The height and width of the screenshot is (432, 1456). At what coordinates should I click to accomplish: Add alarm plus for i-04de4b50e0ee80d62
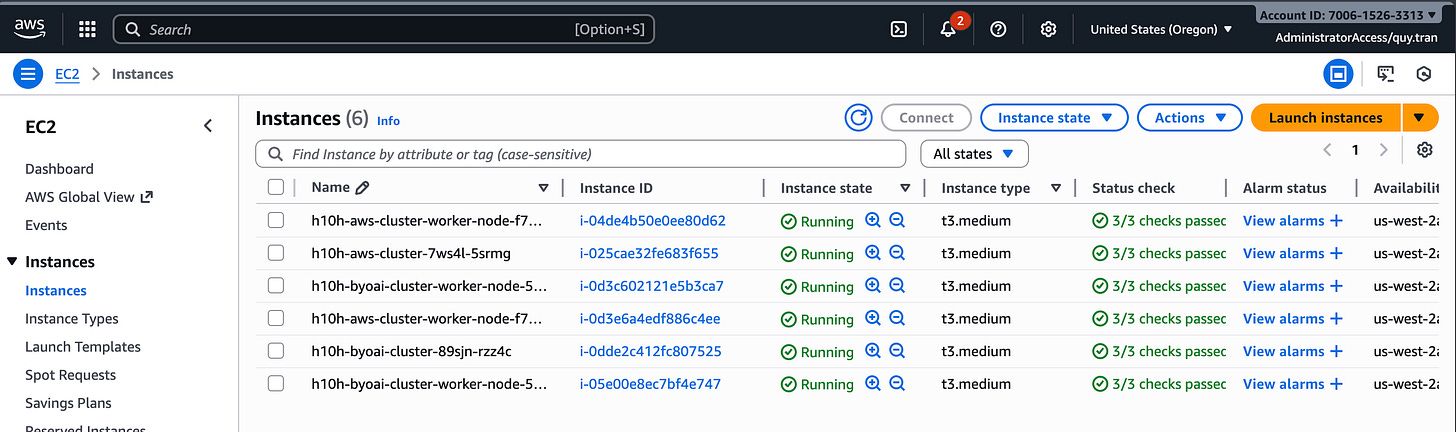pos(1336,221)
